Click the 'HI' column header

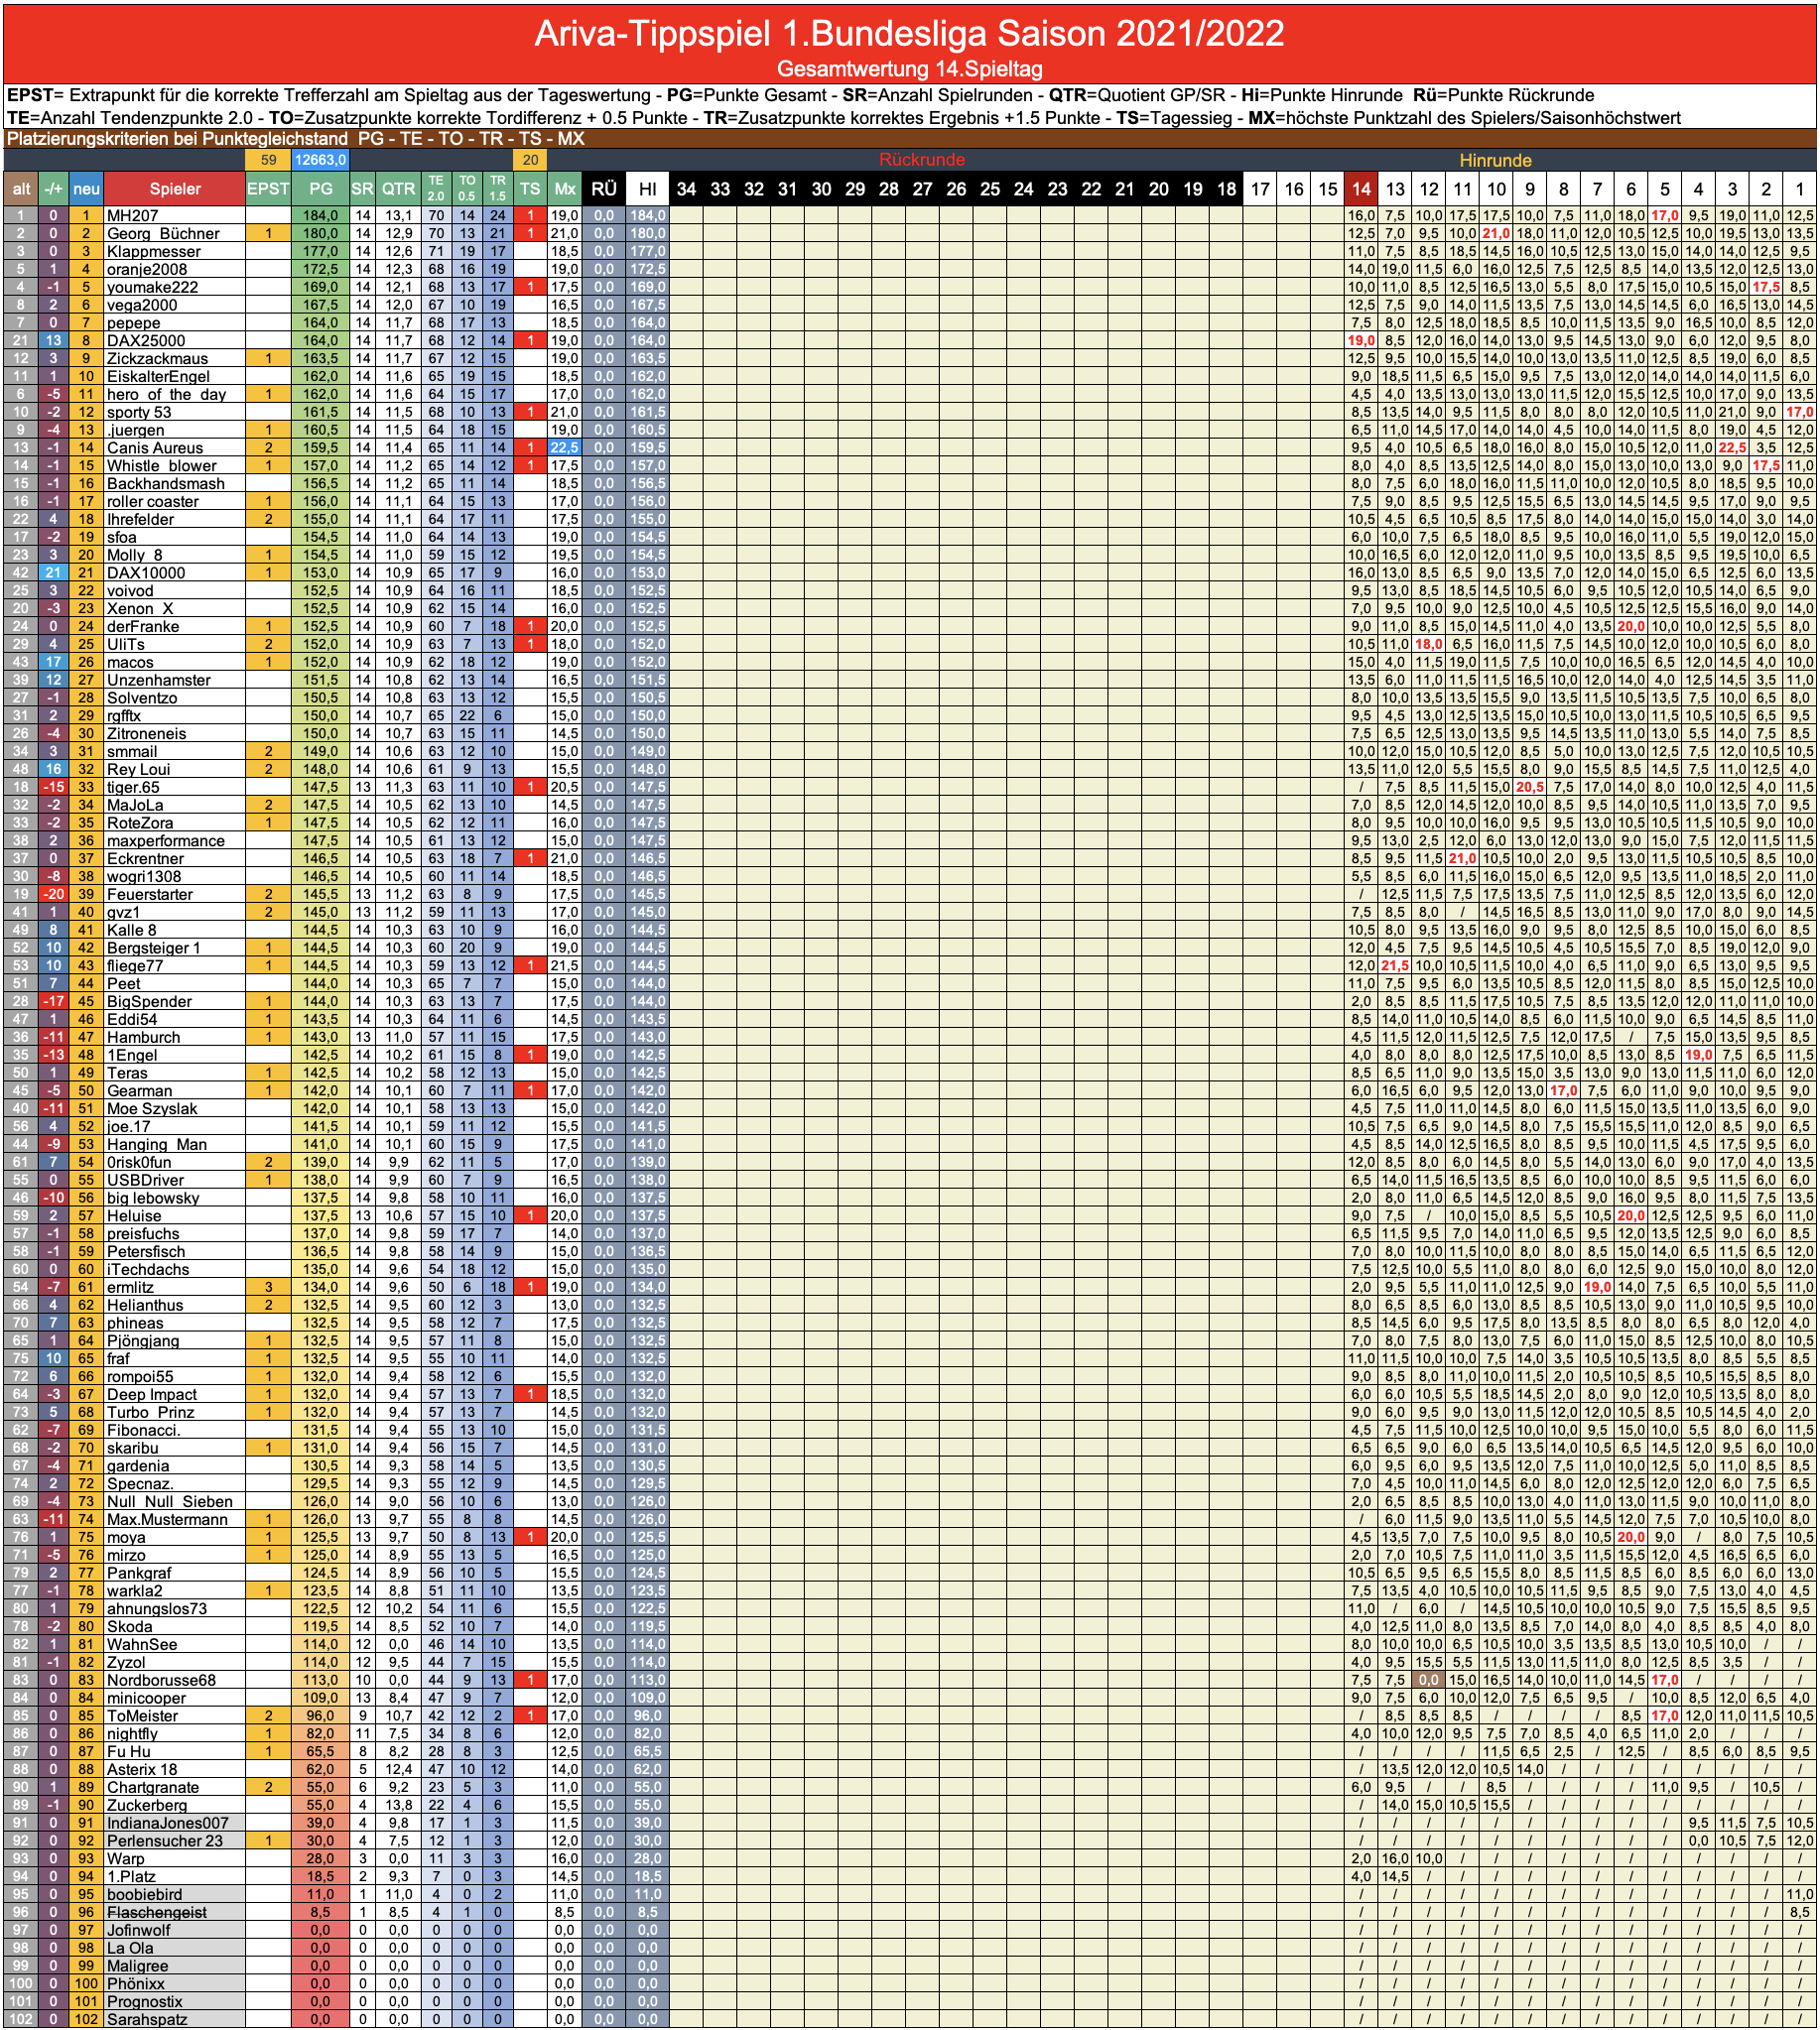[647, 188]
